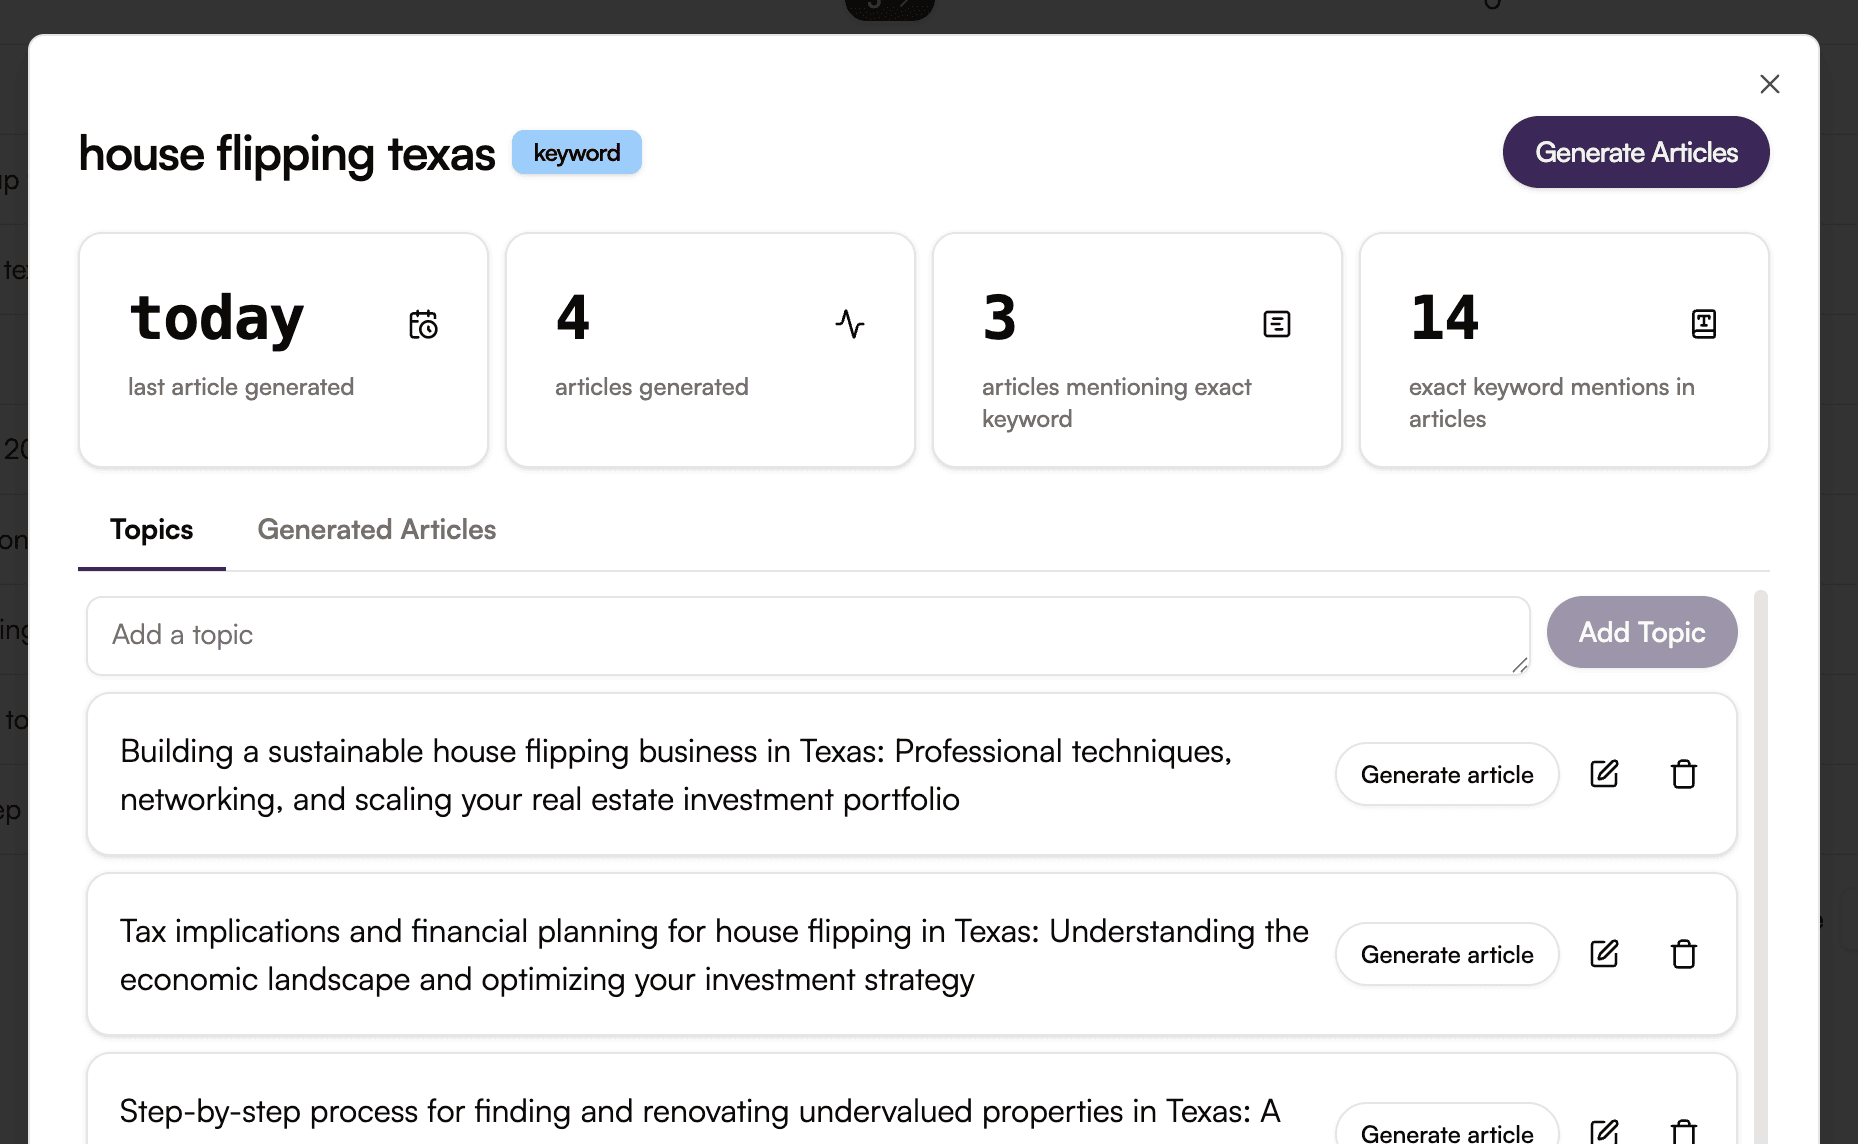Delete the Step-by-step process topic
This screenshot has width=1858, height=1144.
click(1684, 1131)
